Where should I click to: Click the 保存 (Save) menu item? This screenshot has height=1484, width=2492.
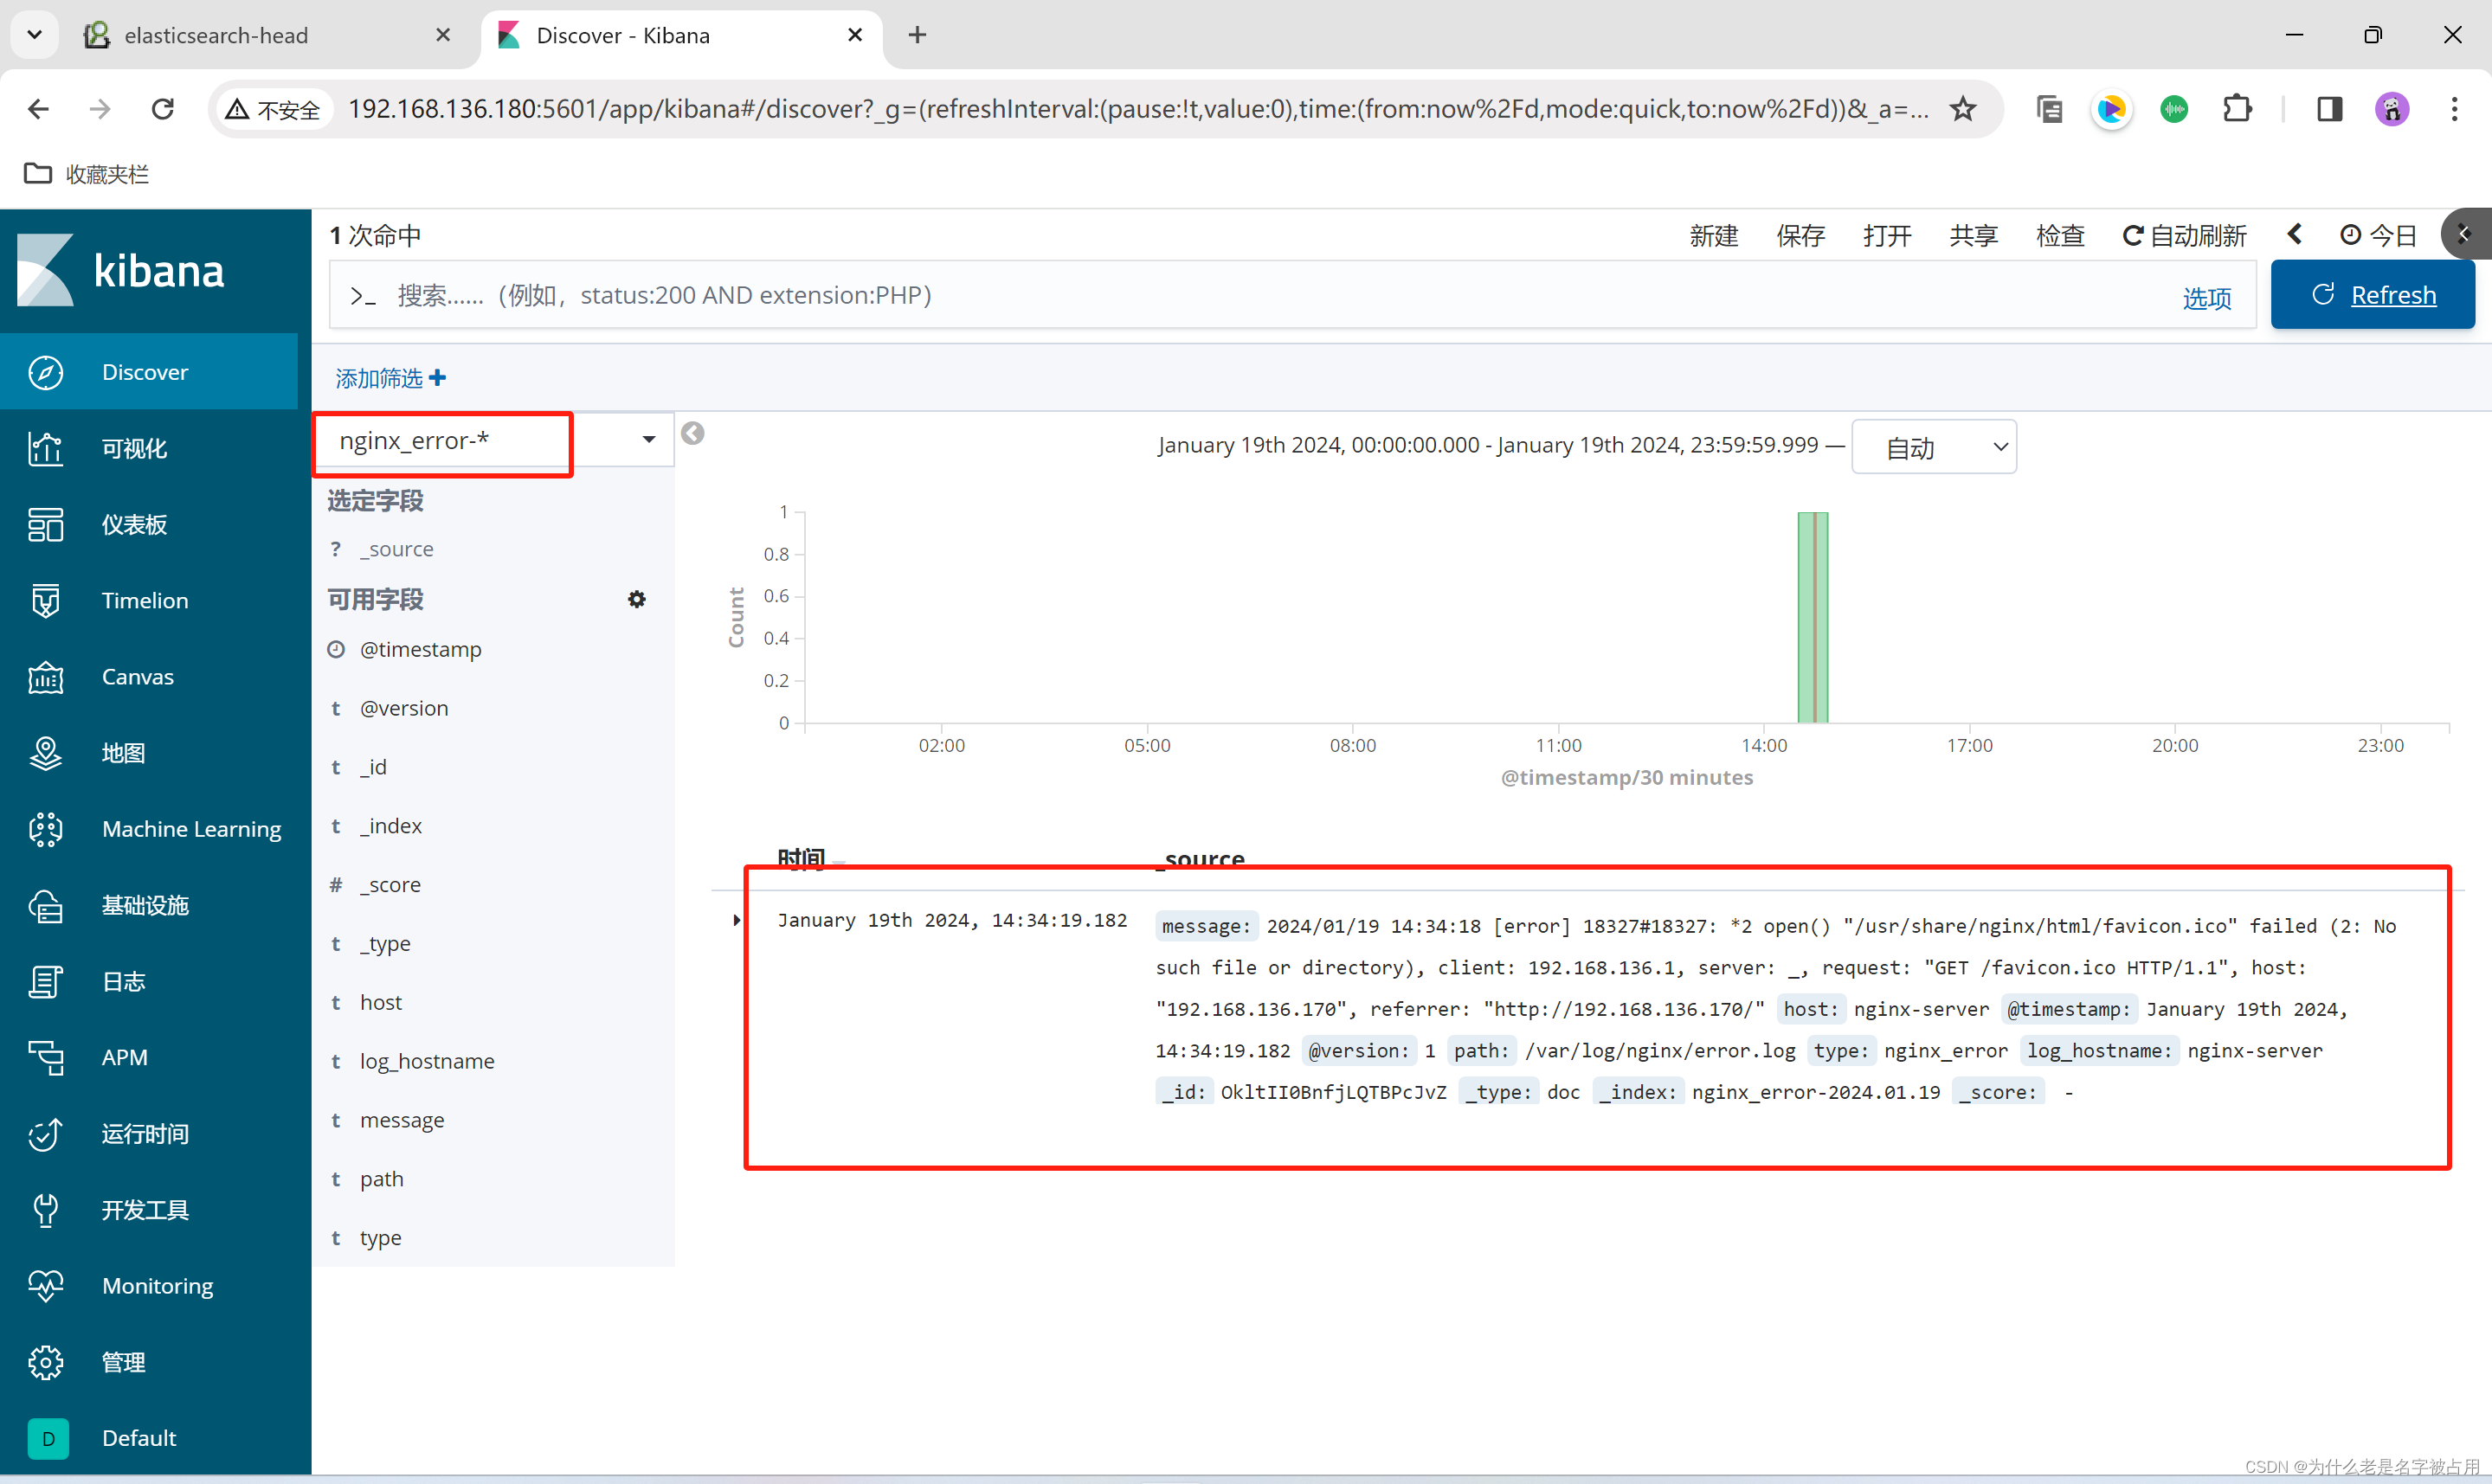1800,236
